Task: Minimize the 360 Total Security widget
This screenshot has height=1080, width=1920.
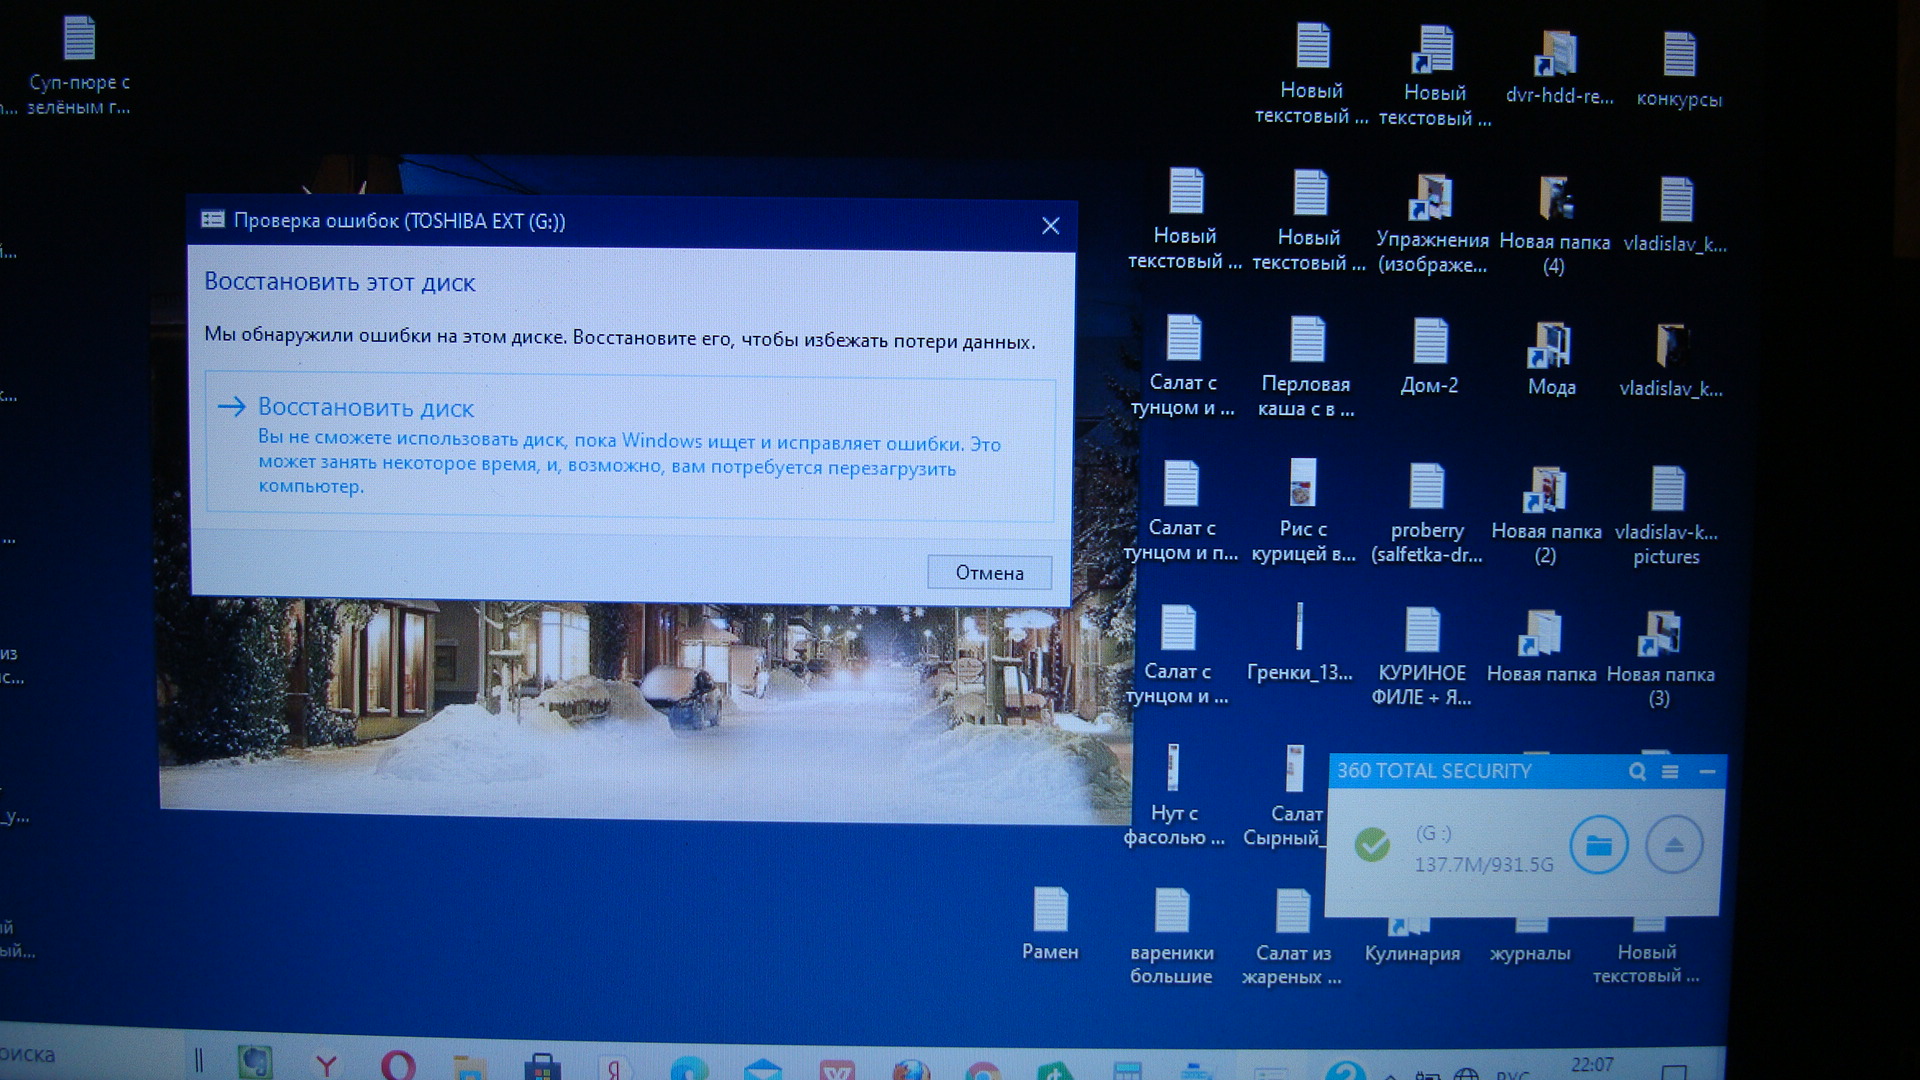Action: [1707, 771]
